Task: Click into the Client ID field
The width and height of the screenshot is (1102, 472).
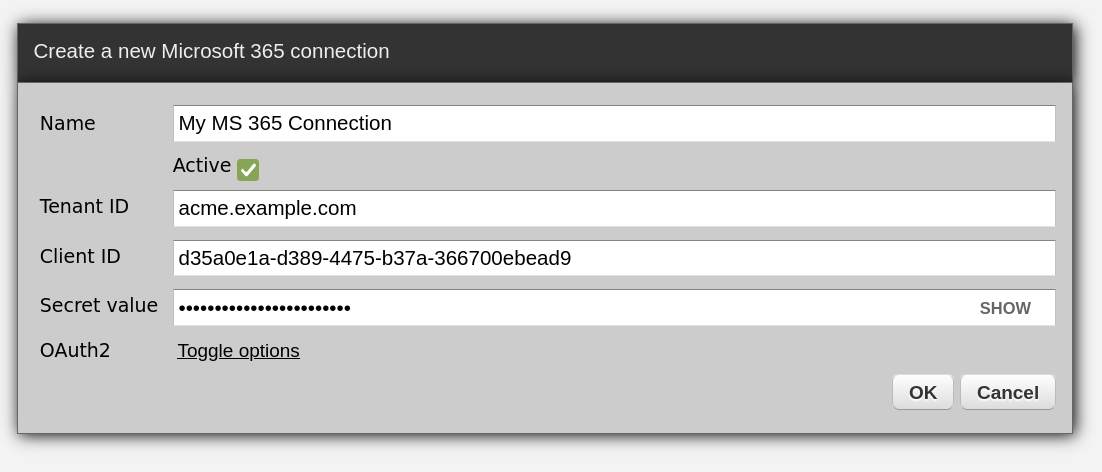Action: pyautogui.click(x=613, y=258)
